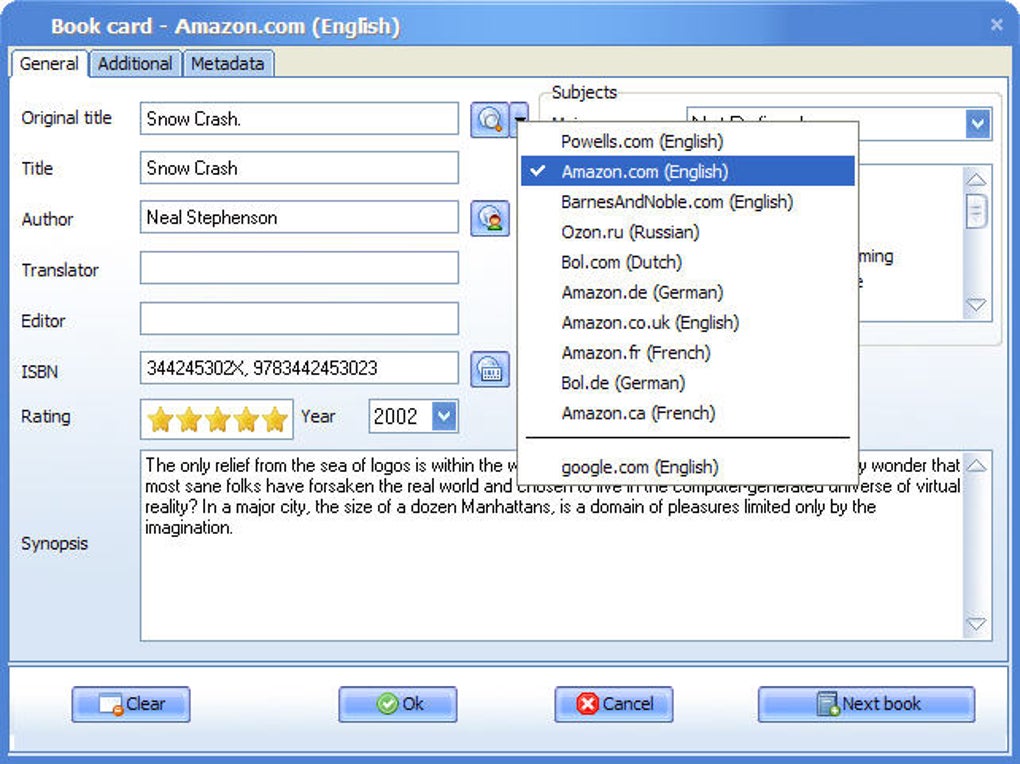
Task: Expand the Year 2002 dropdown
Action: click(x=445, y=416)
